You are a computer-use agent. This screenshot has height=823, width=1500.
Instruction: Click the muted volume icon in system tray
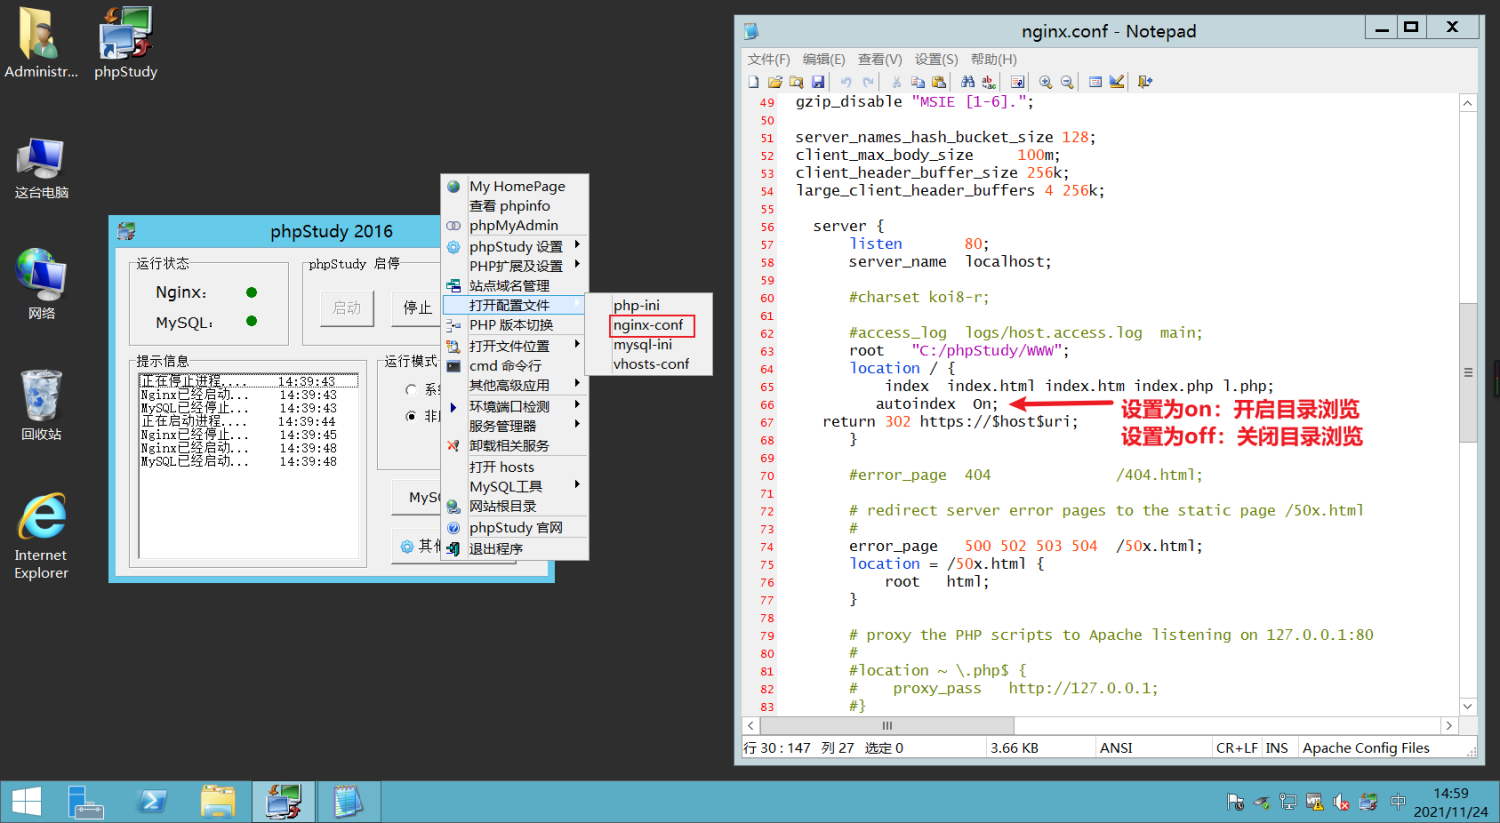click(1341, 802)
